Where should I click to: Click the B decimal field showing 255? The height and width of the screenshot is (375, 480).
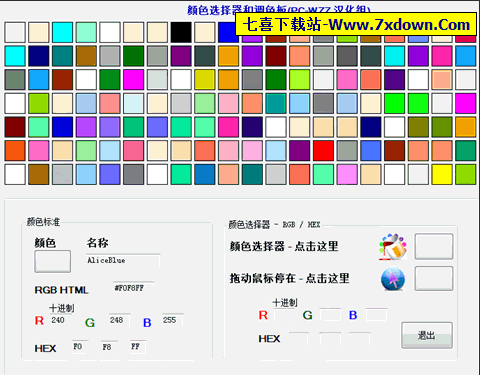pos(172,320)
